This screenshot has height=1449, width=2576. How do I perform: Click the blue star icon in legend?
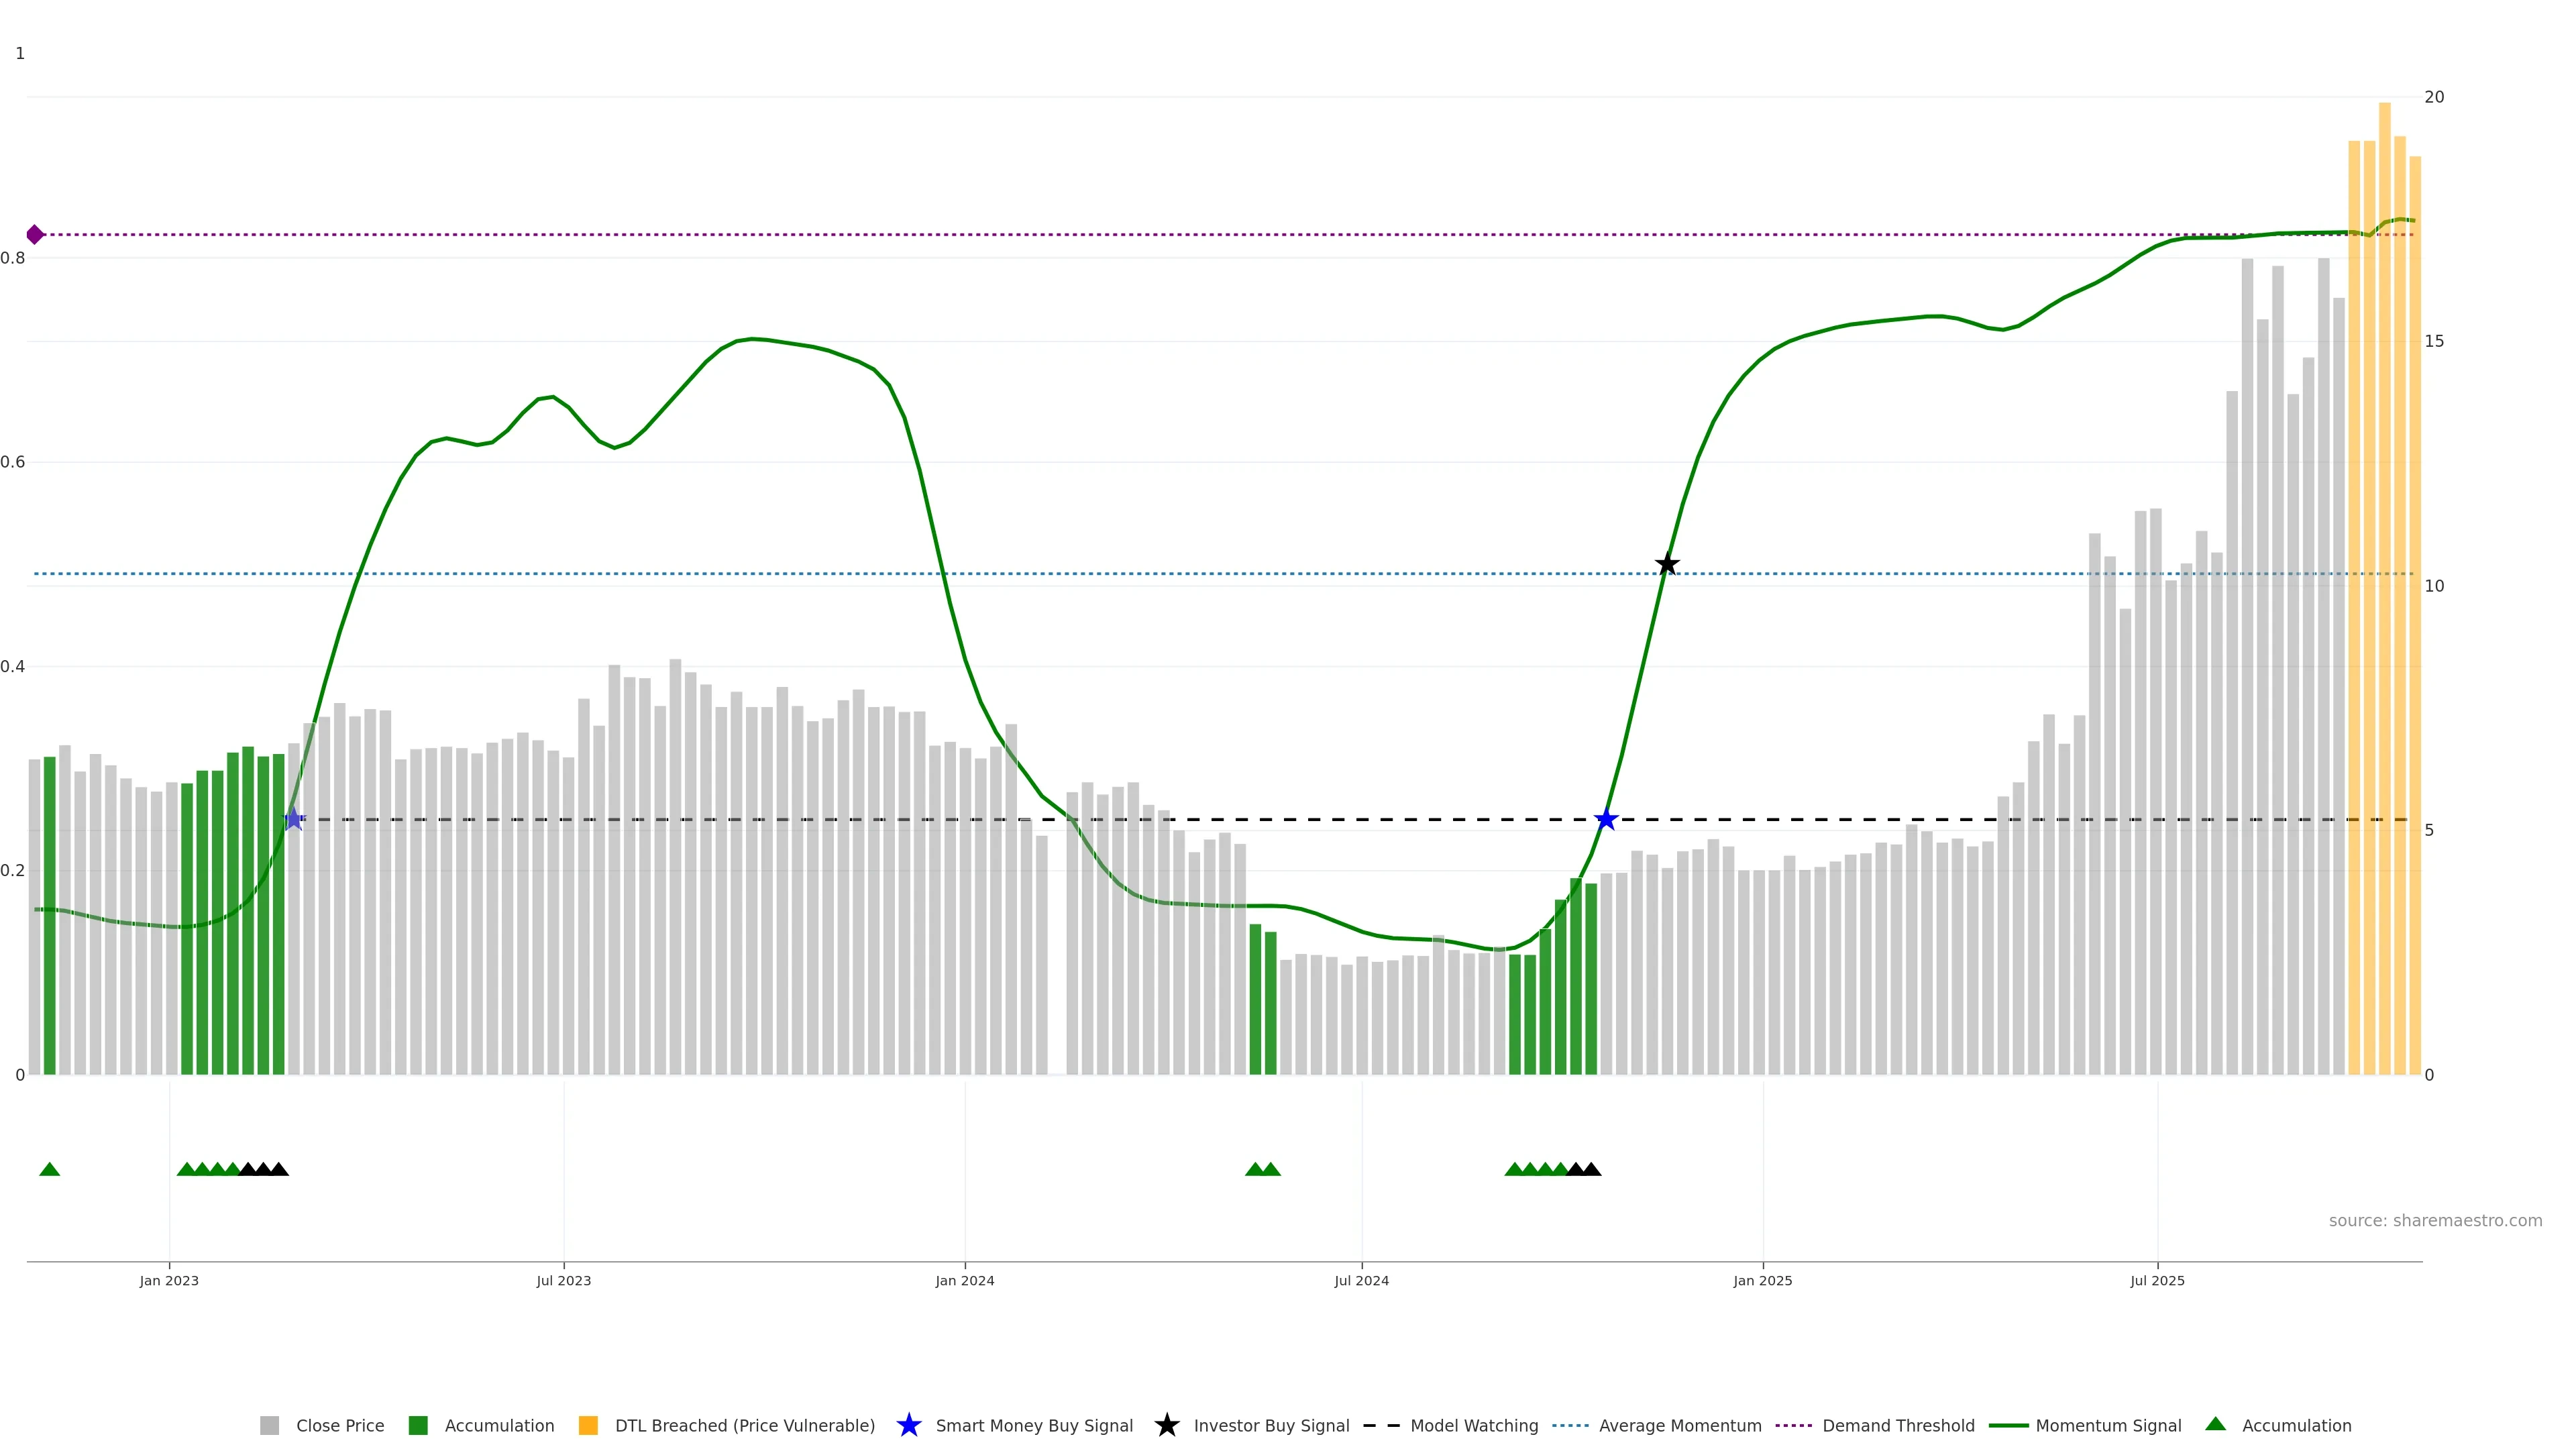pyautogui.click(x=908, y=1425)
